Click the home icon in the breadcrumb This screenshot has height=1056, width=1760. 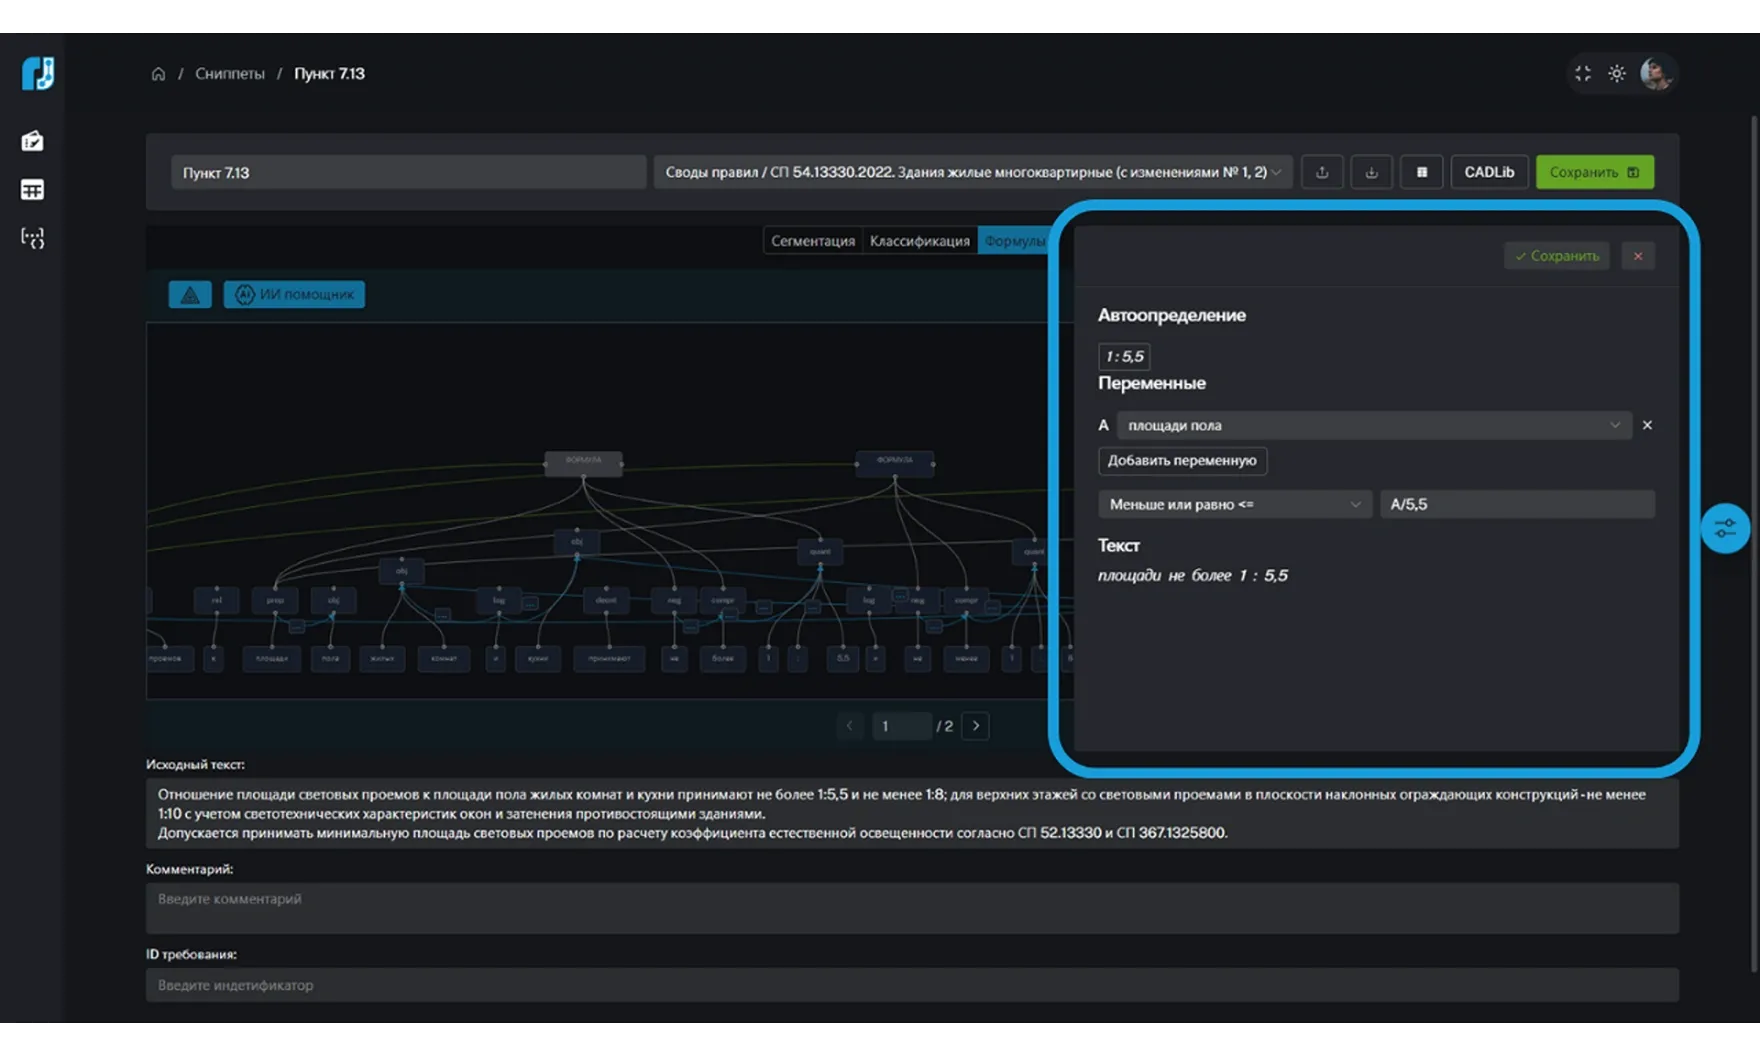[158, 74]
